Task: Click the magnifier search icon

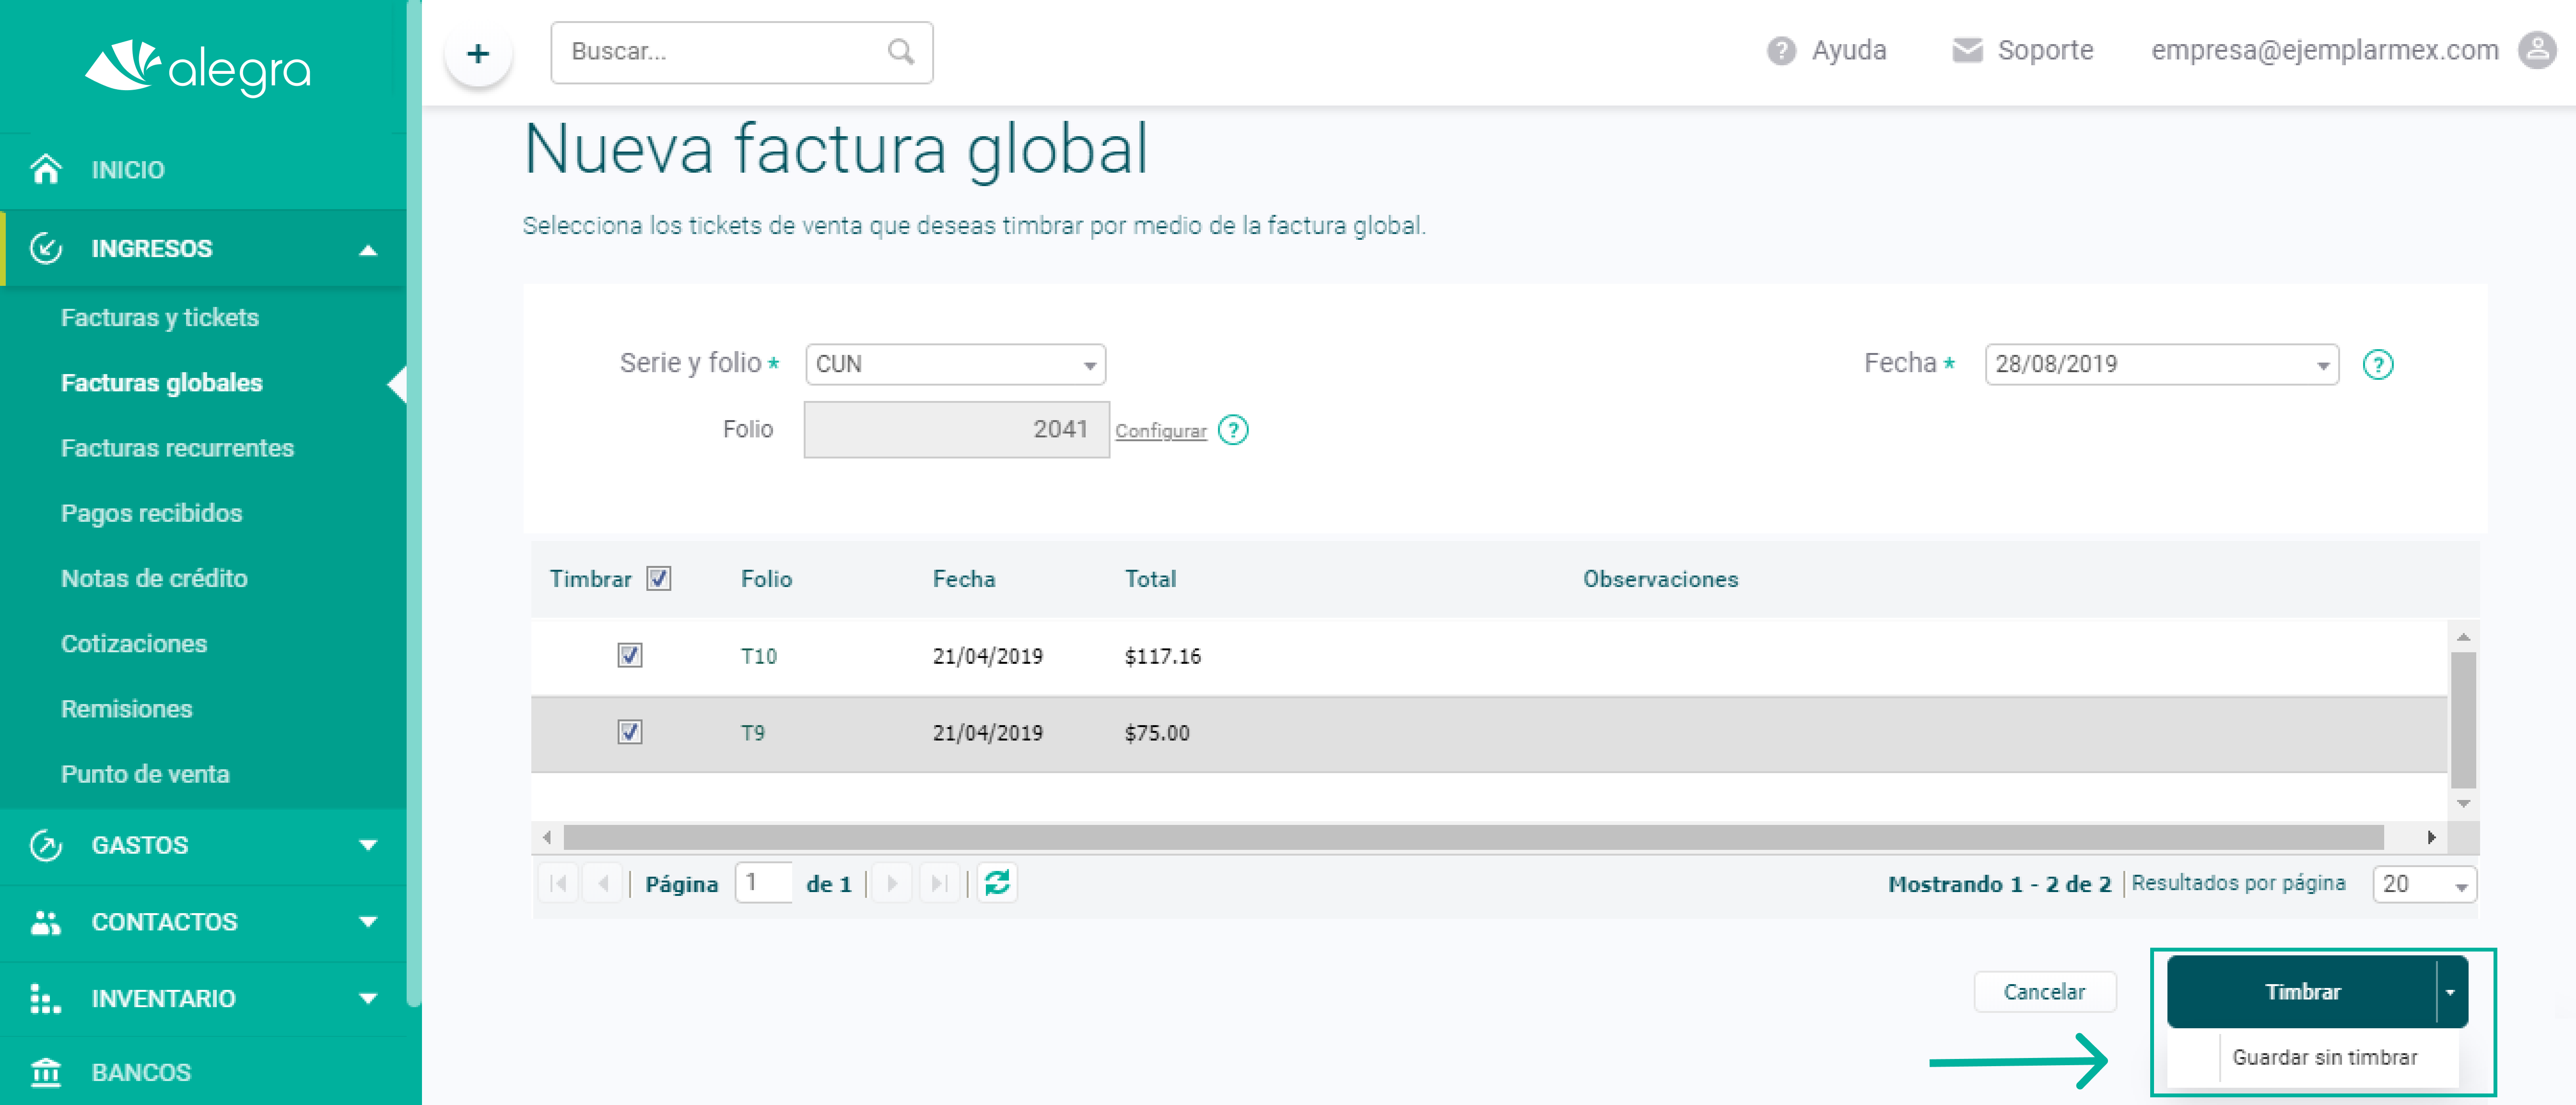Action: point(901,51)
